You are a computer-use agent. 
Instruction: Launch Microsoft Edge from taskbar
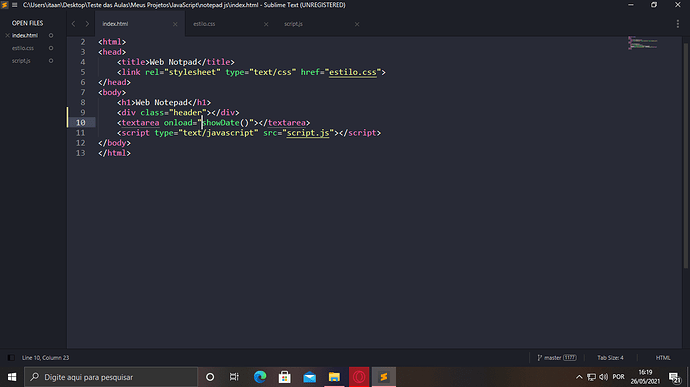pyautogui.click(x=260, y=377)
